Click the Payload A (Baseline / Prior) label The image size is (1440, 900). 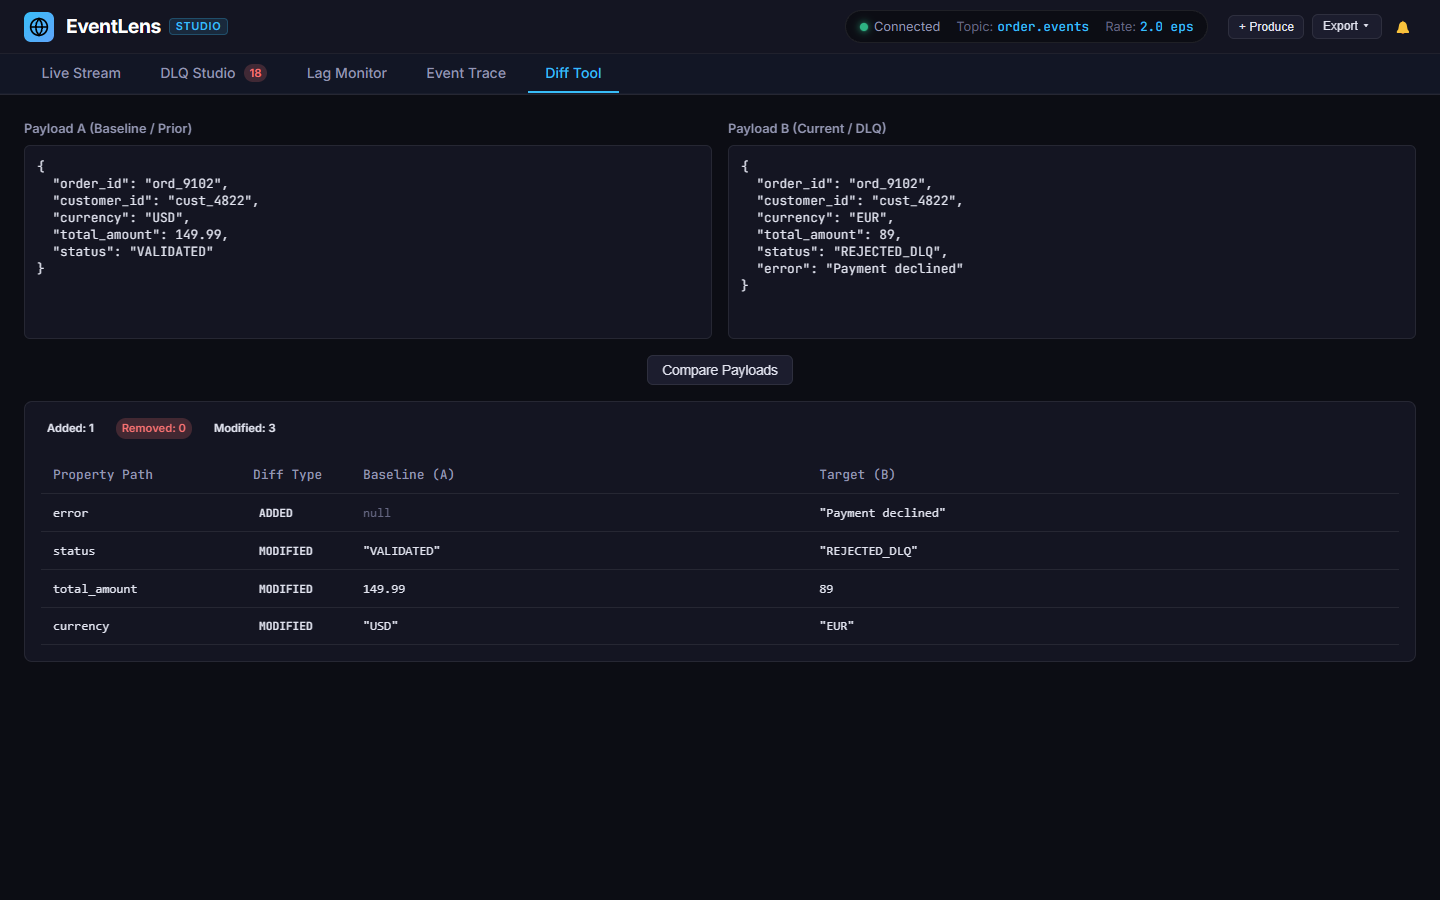[x=108, y=128]
